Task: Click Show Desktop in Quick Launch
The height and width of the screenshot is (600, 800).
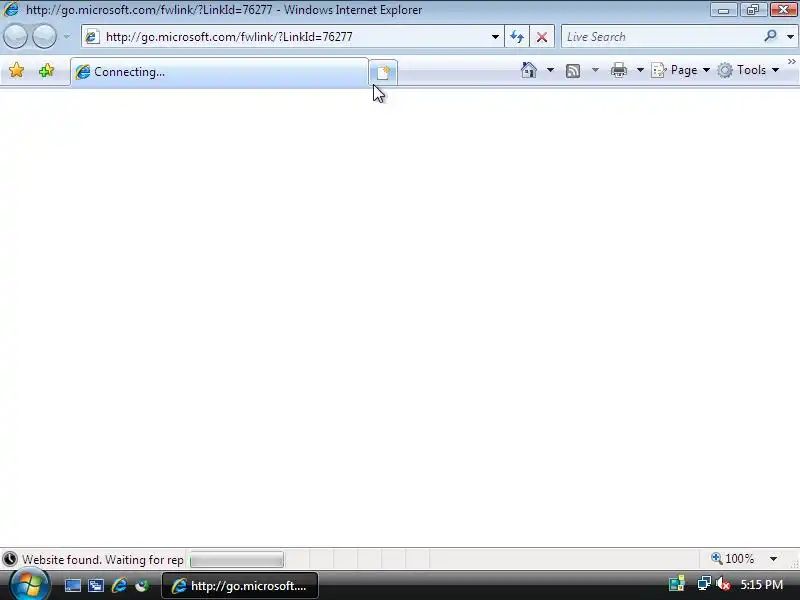Action: (x=72, y=585)
